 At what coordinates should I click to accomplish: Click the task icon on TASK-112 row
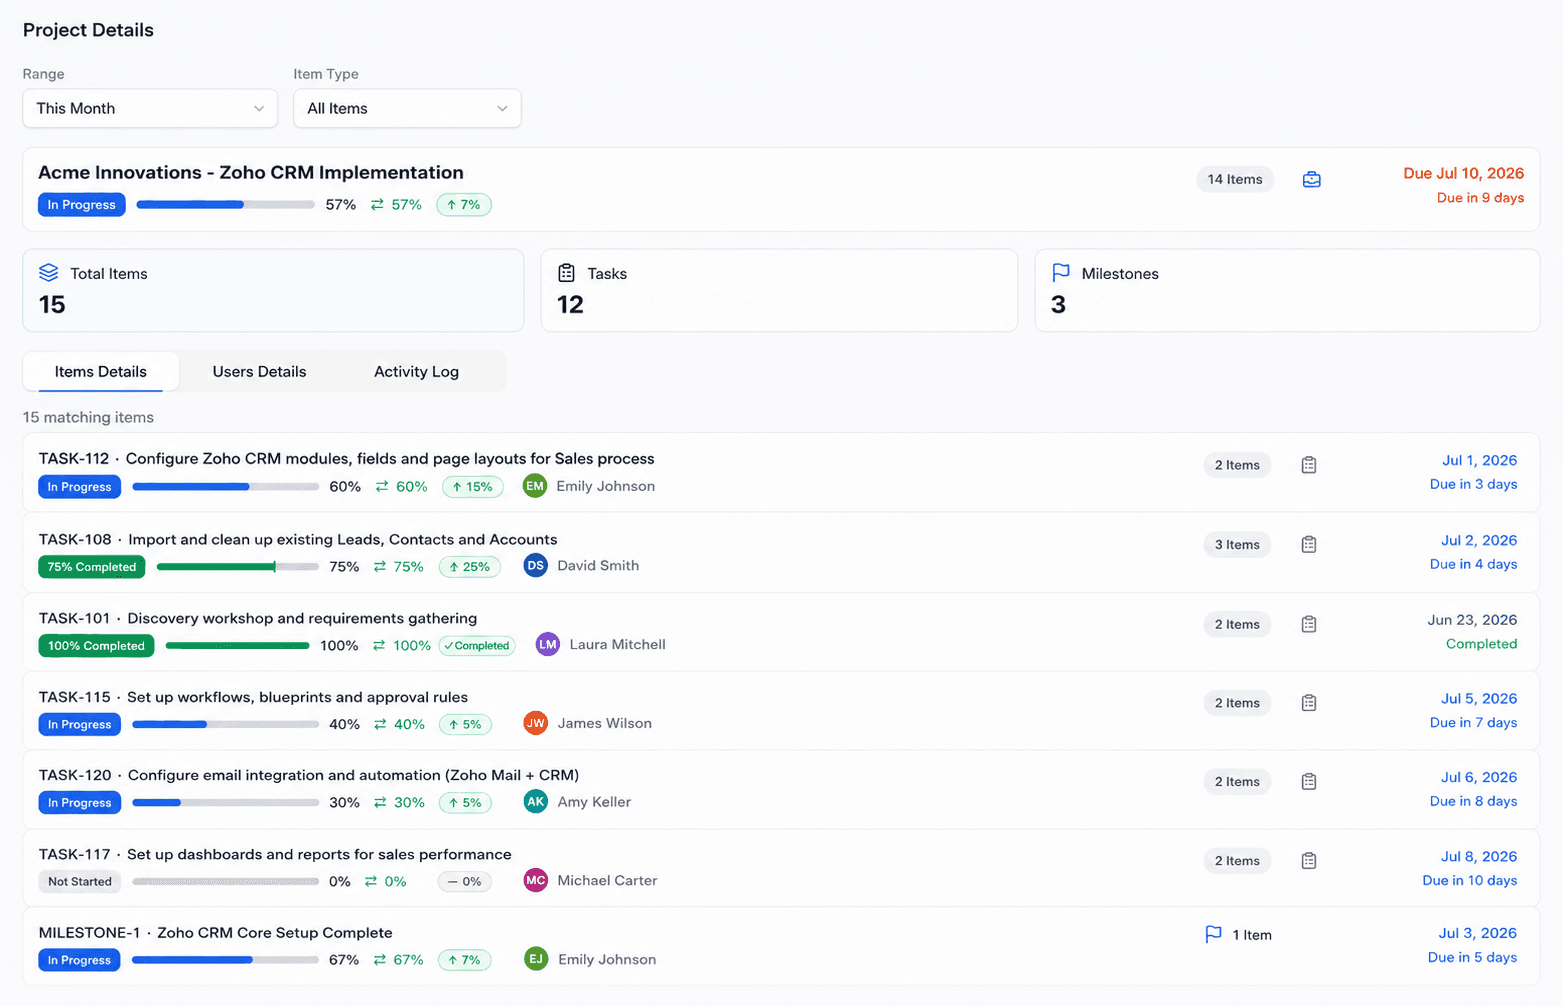(1308, 465)
